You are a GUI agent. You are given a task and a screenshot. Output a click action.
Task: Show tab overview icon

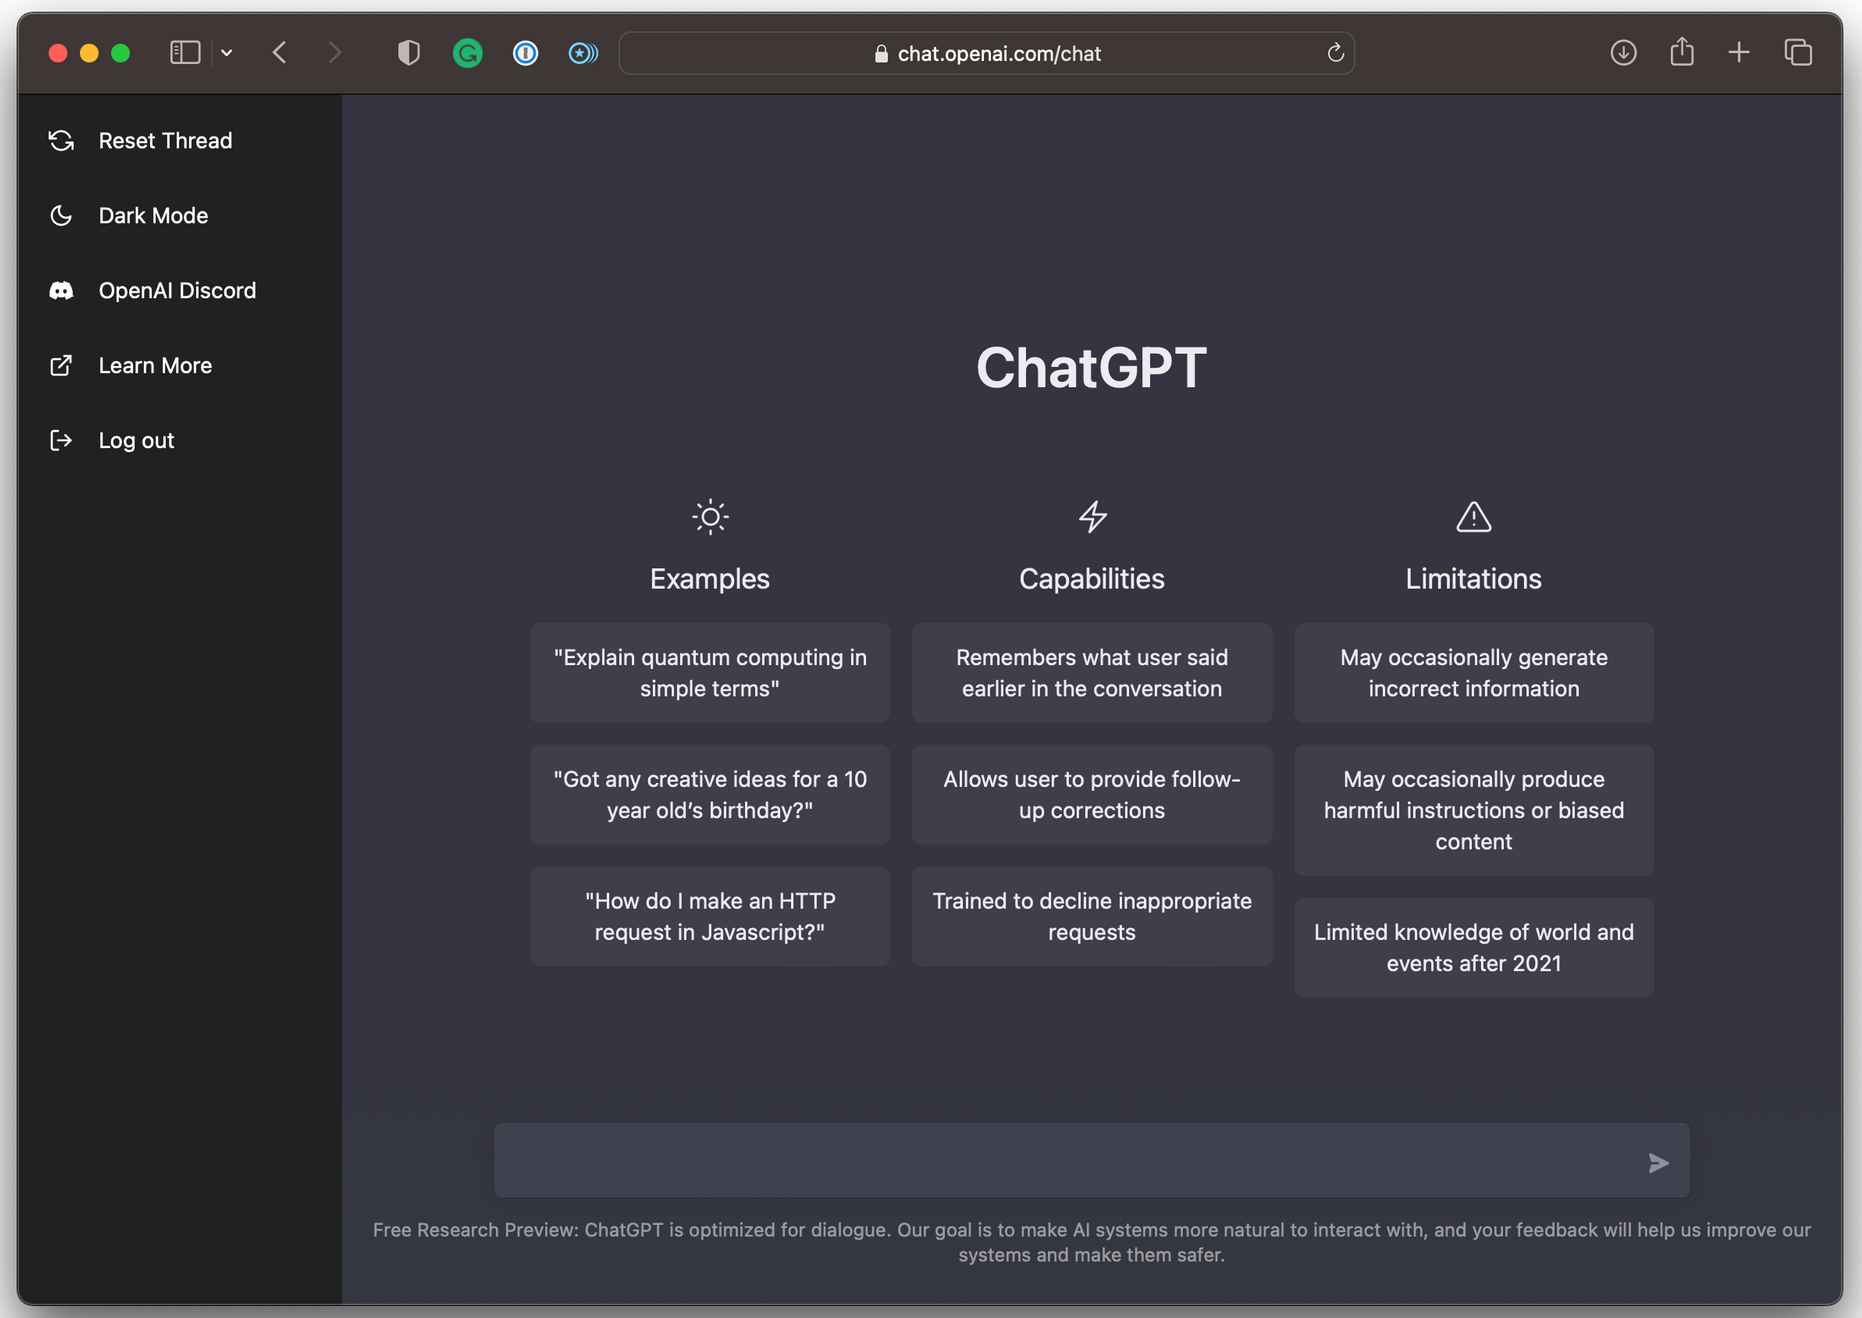[x=1798, y=53]
